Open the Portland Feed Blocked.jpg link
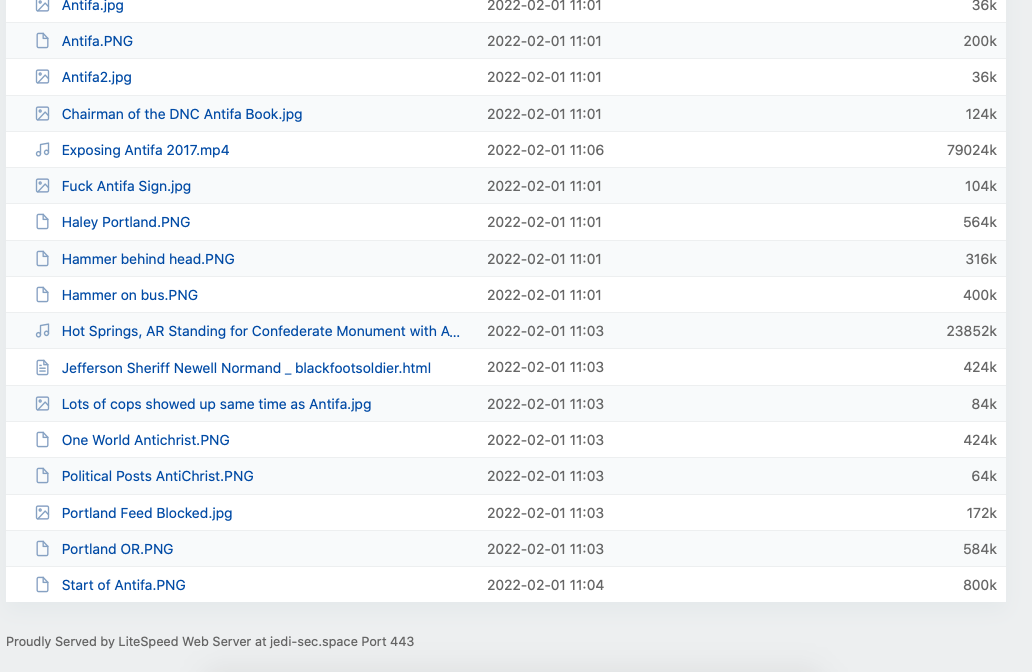1032x672 pixels. click(147, 513)
